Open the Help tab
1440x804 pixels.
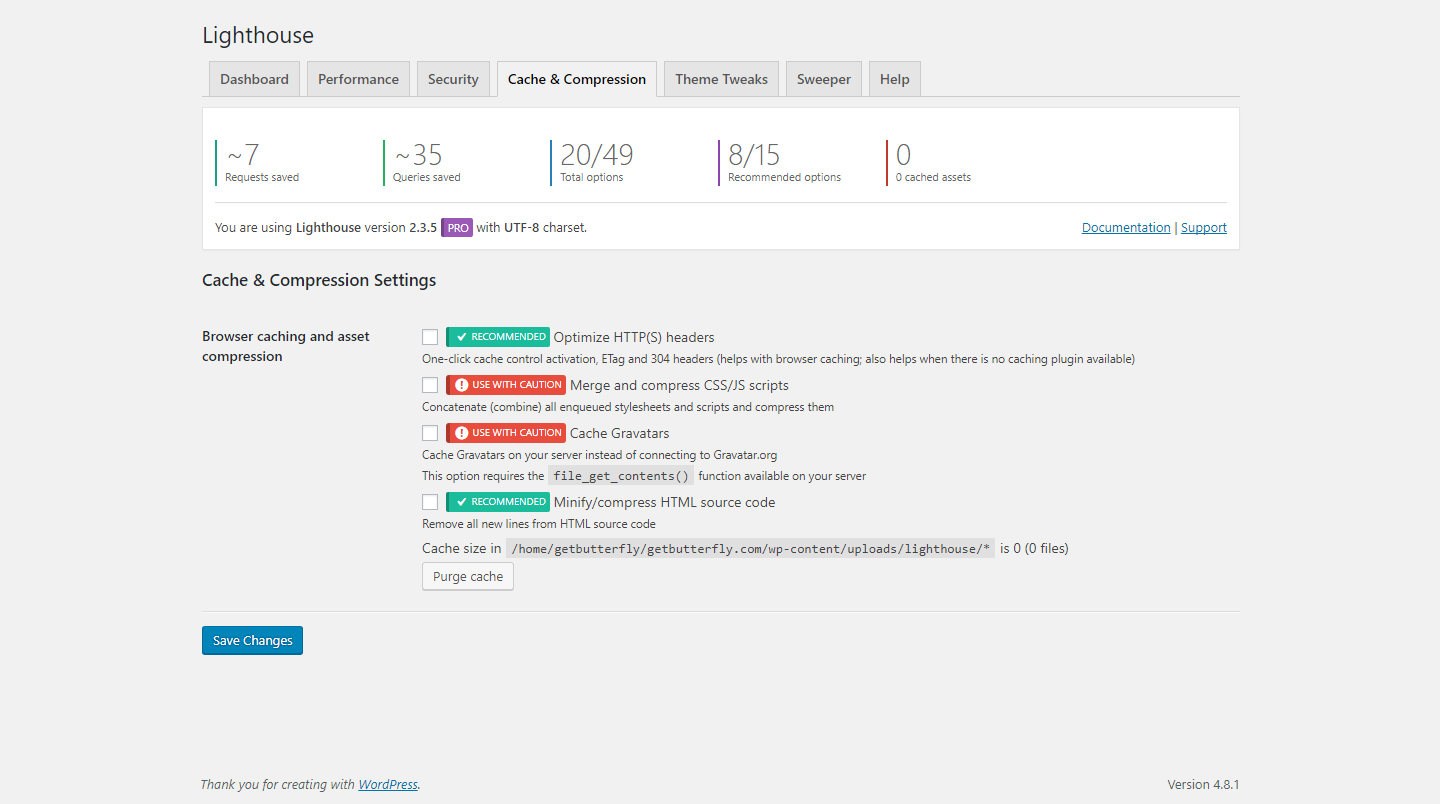[x=895, y=79]
